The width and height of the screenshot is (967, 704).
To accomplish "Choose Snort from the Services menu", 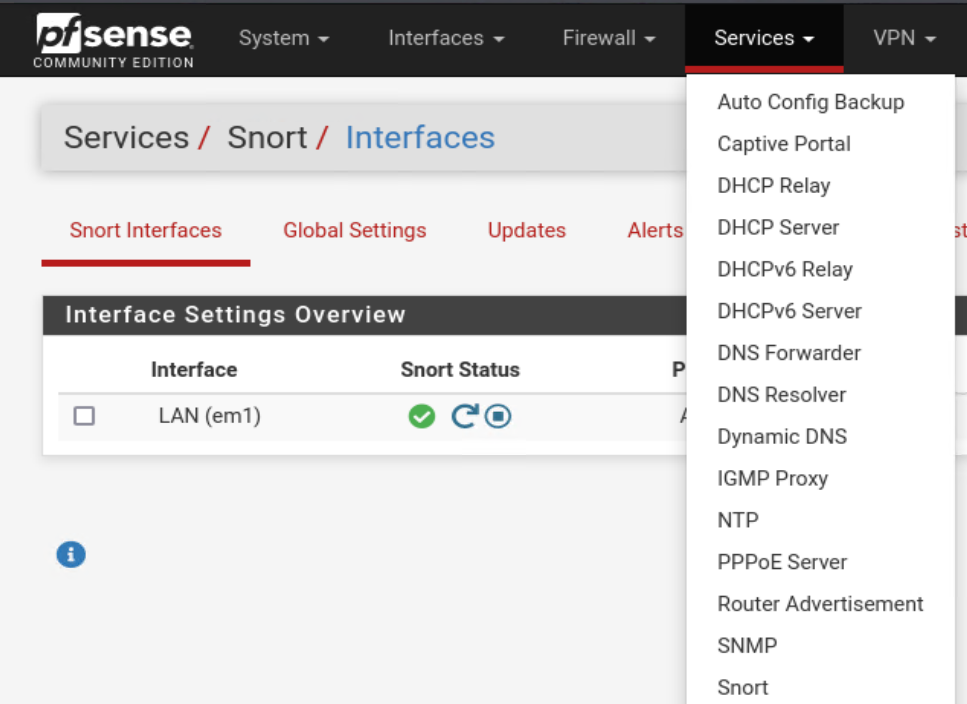I will (x=743, y=688).
